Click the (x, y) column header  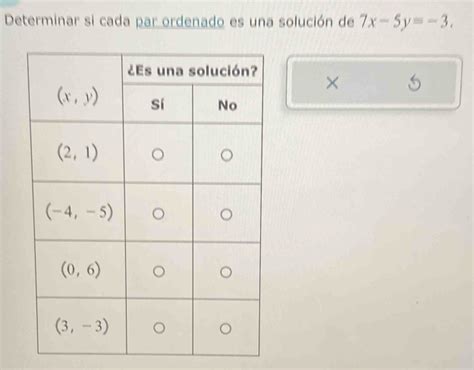[78, 97]
